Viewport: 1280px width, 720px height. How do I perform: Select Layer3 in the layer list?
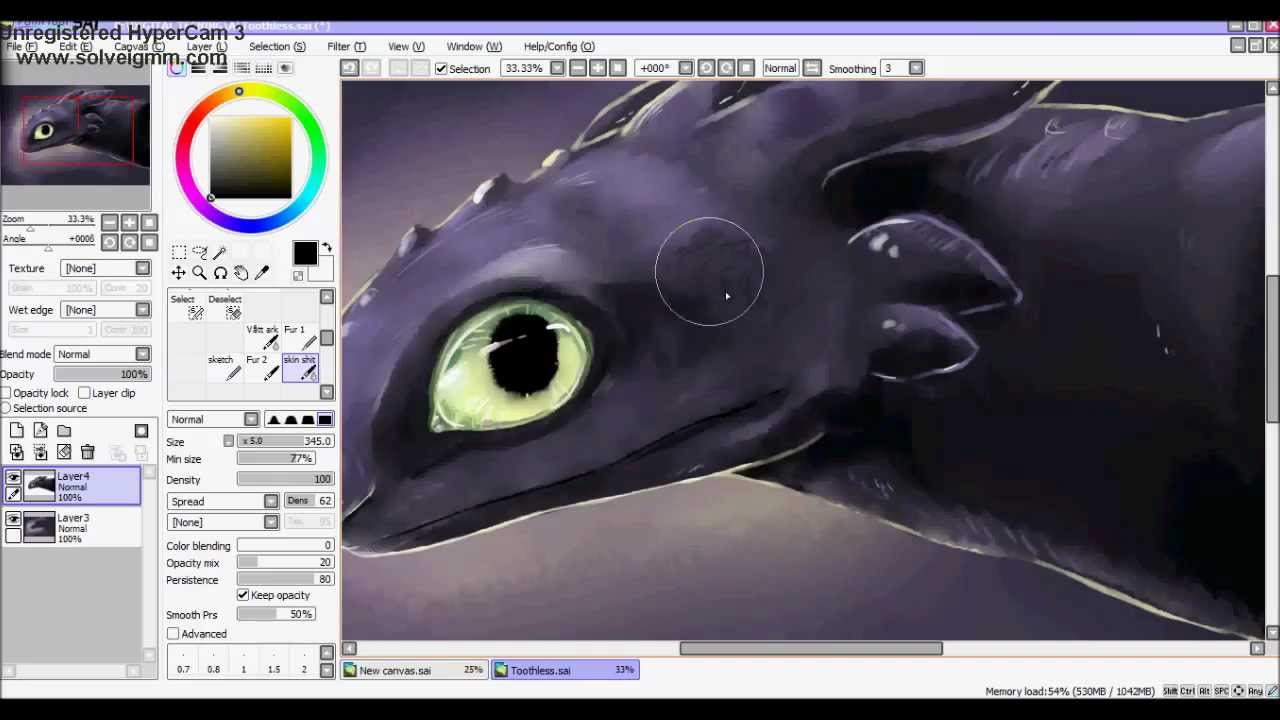pos(72,528)
